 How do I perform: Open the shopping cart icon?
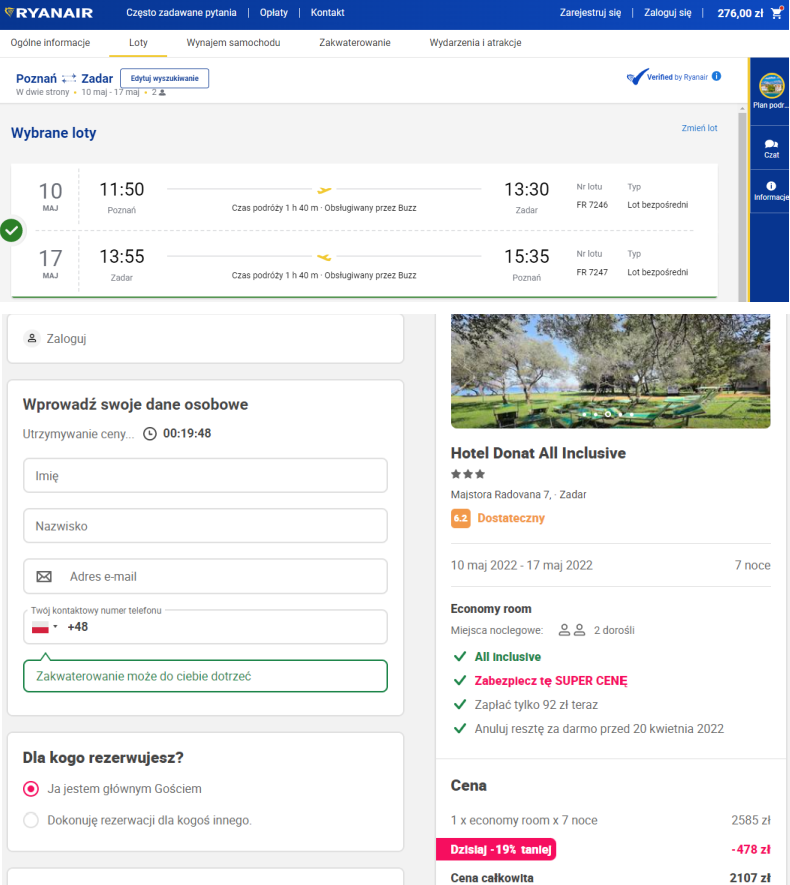pyautogui.click(x=776, y=13)
